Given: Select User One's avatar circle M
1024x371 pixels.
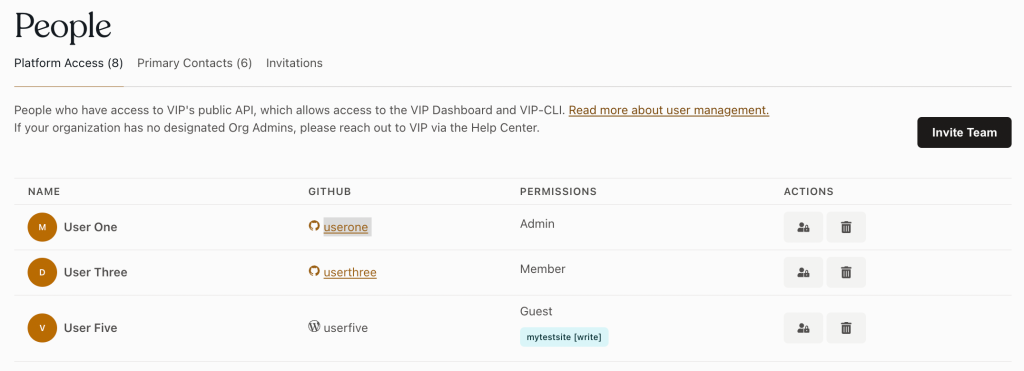Looking at the screenshot, I should [x=42, y=227].
